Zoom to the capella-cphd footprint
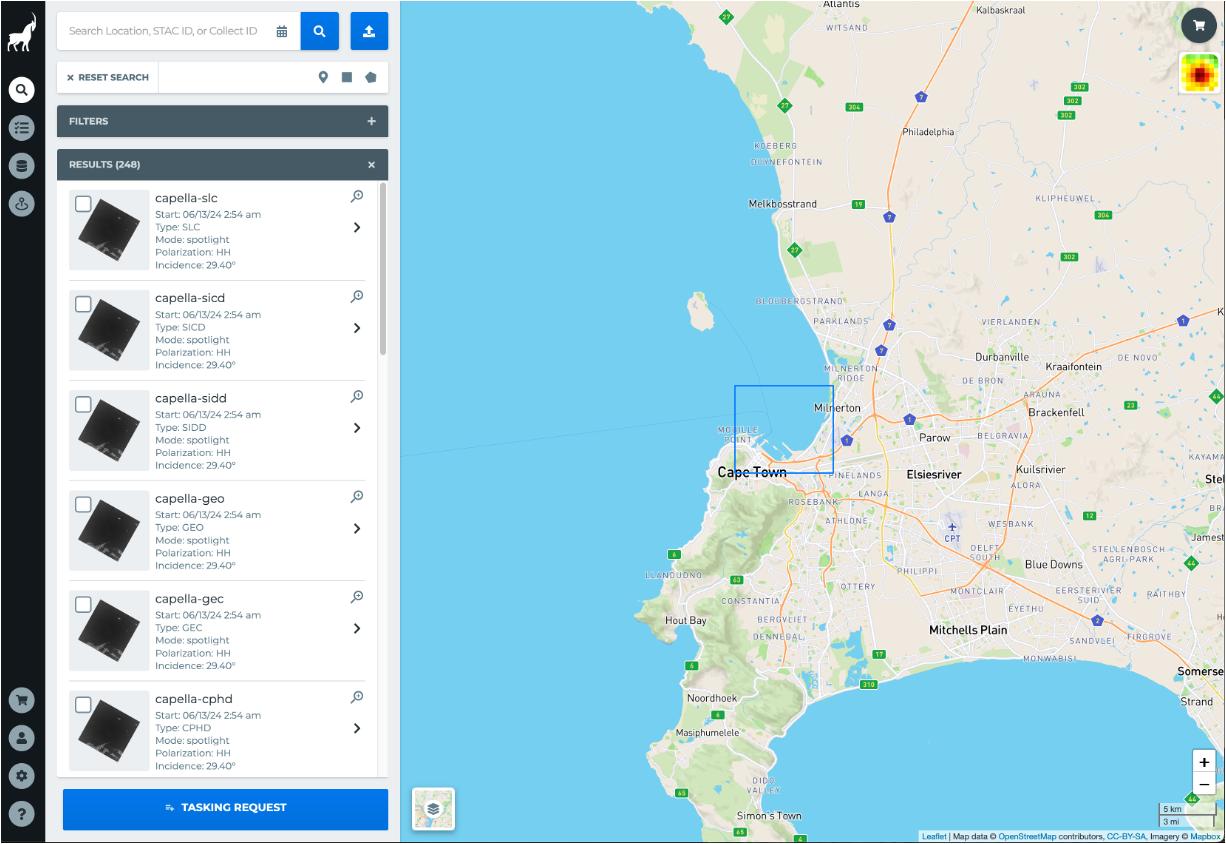 point(357,697)
